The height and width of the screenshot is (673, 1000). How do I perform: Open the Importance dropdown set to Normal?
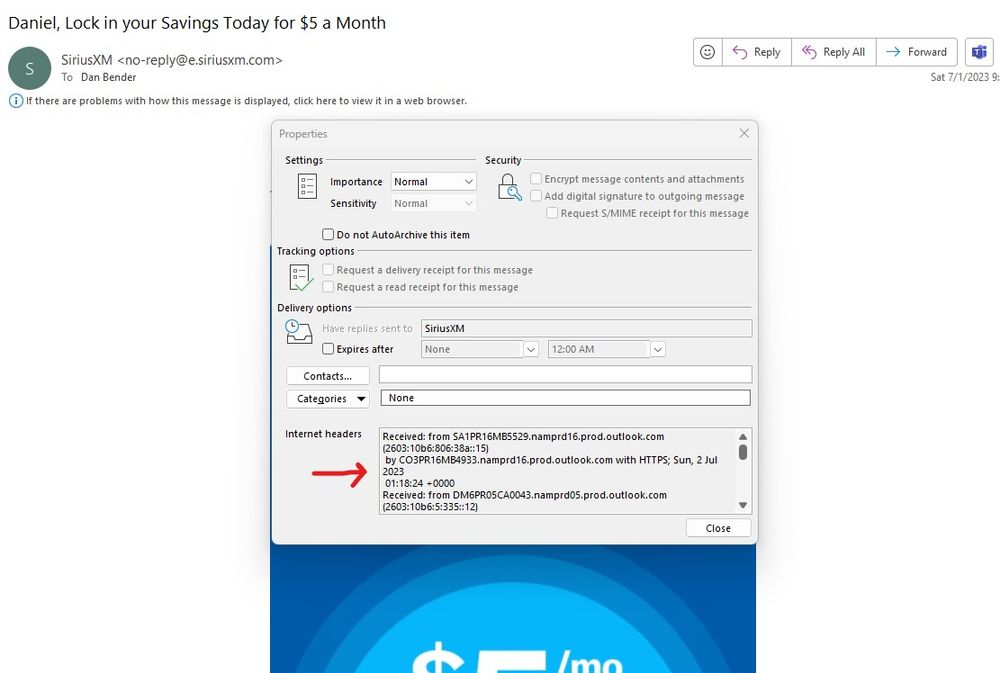click(433, 182)
